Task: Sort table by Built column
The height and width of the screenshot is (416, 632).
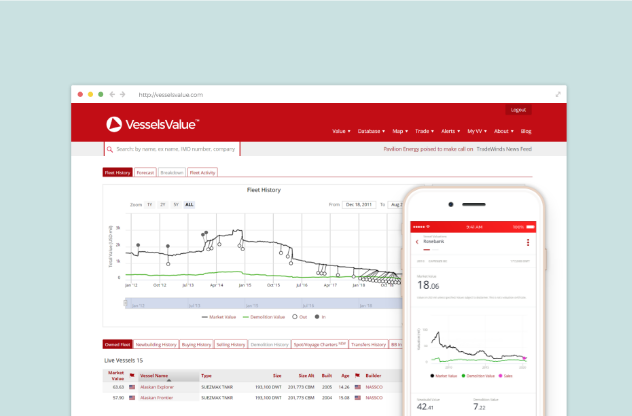Action: point(327,376)
